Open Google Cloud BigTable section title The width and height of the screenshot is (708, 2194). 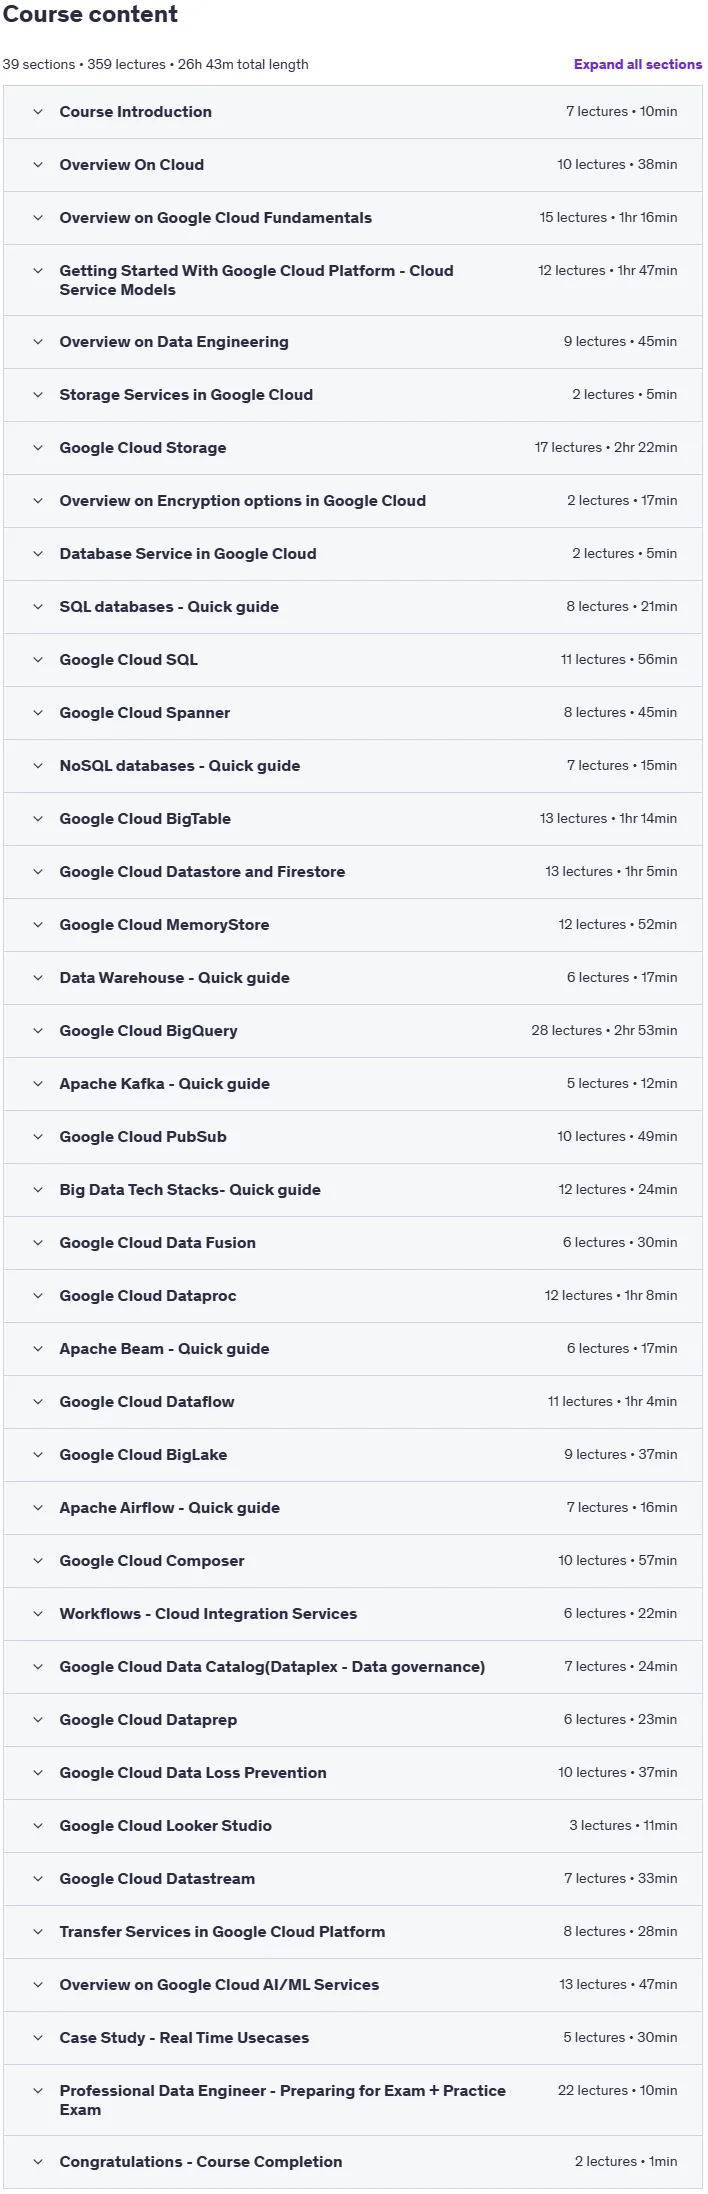(145, 819)
